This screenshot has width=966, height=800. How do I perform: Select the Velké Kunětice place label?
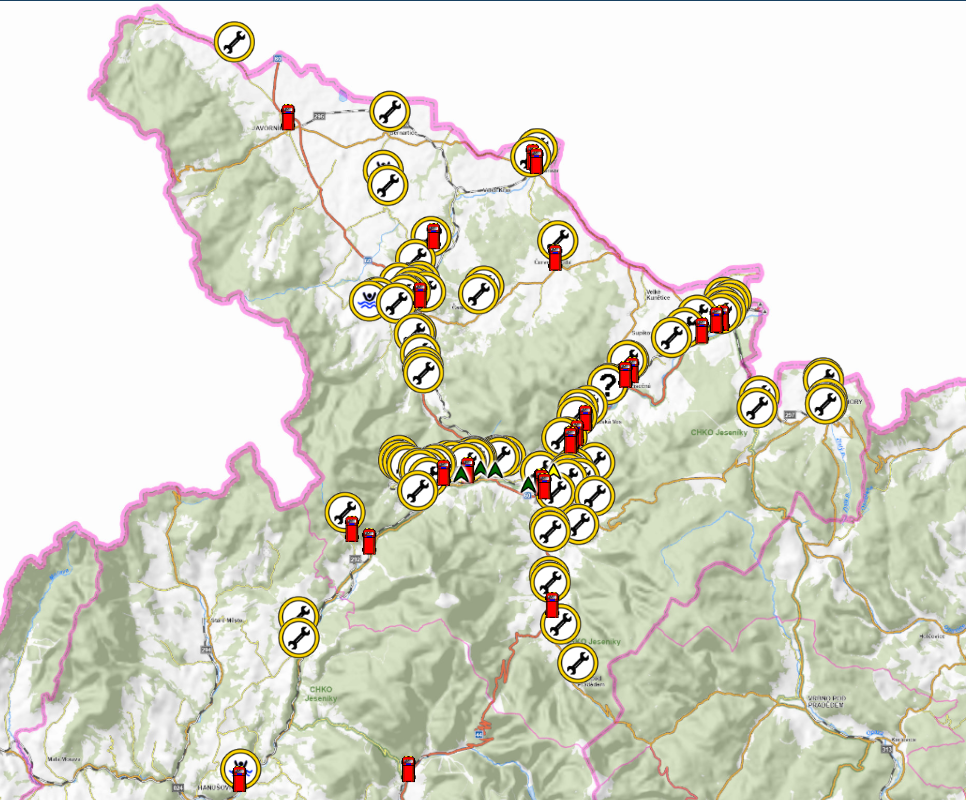coord(657,294)
